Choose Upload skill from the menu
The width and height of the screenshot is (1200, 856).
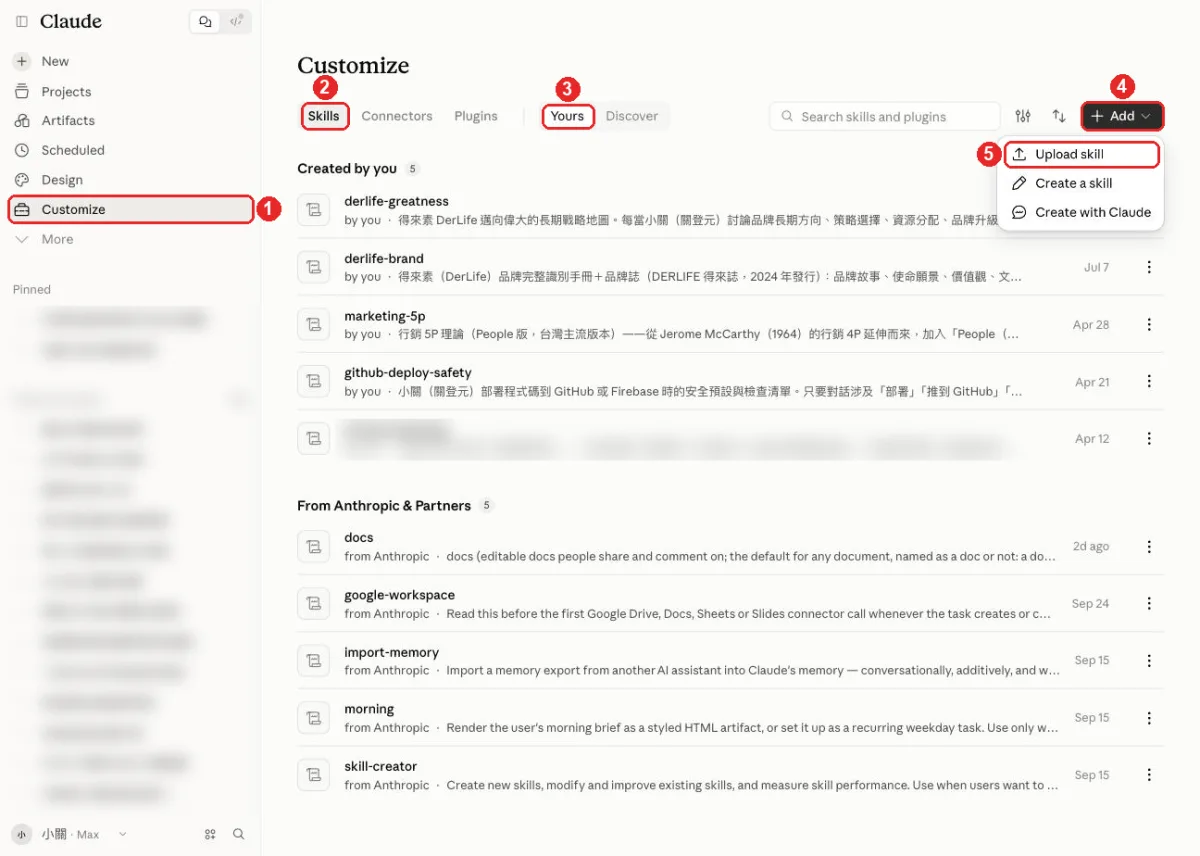pos(1081,154)
